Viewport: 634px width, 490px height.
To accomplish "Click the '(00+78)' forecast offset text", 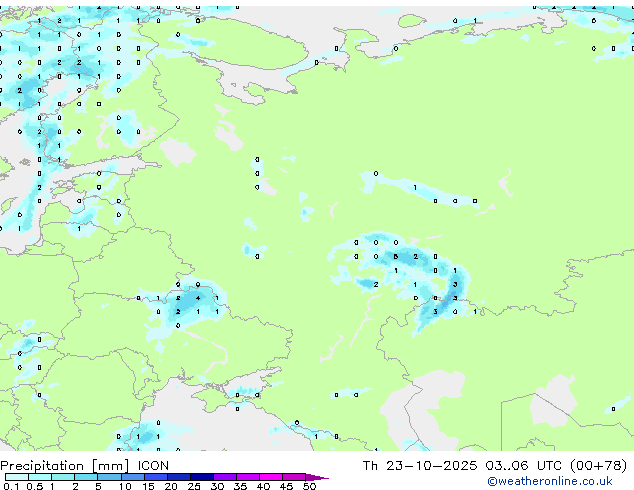I will click(598, 466).
